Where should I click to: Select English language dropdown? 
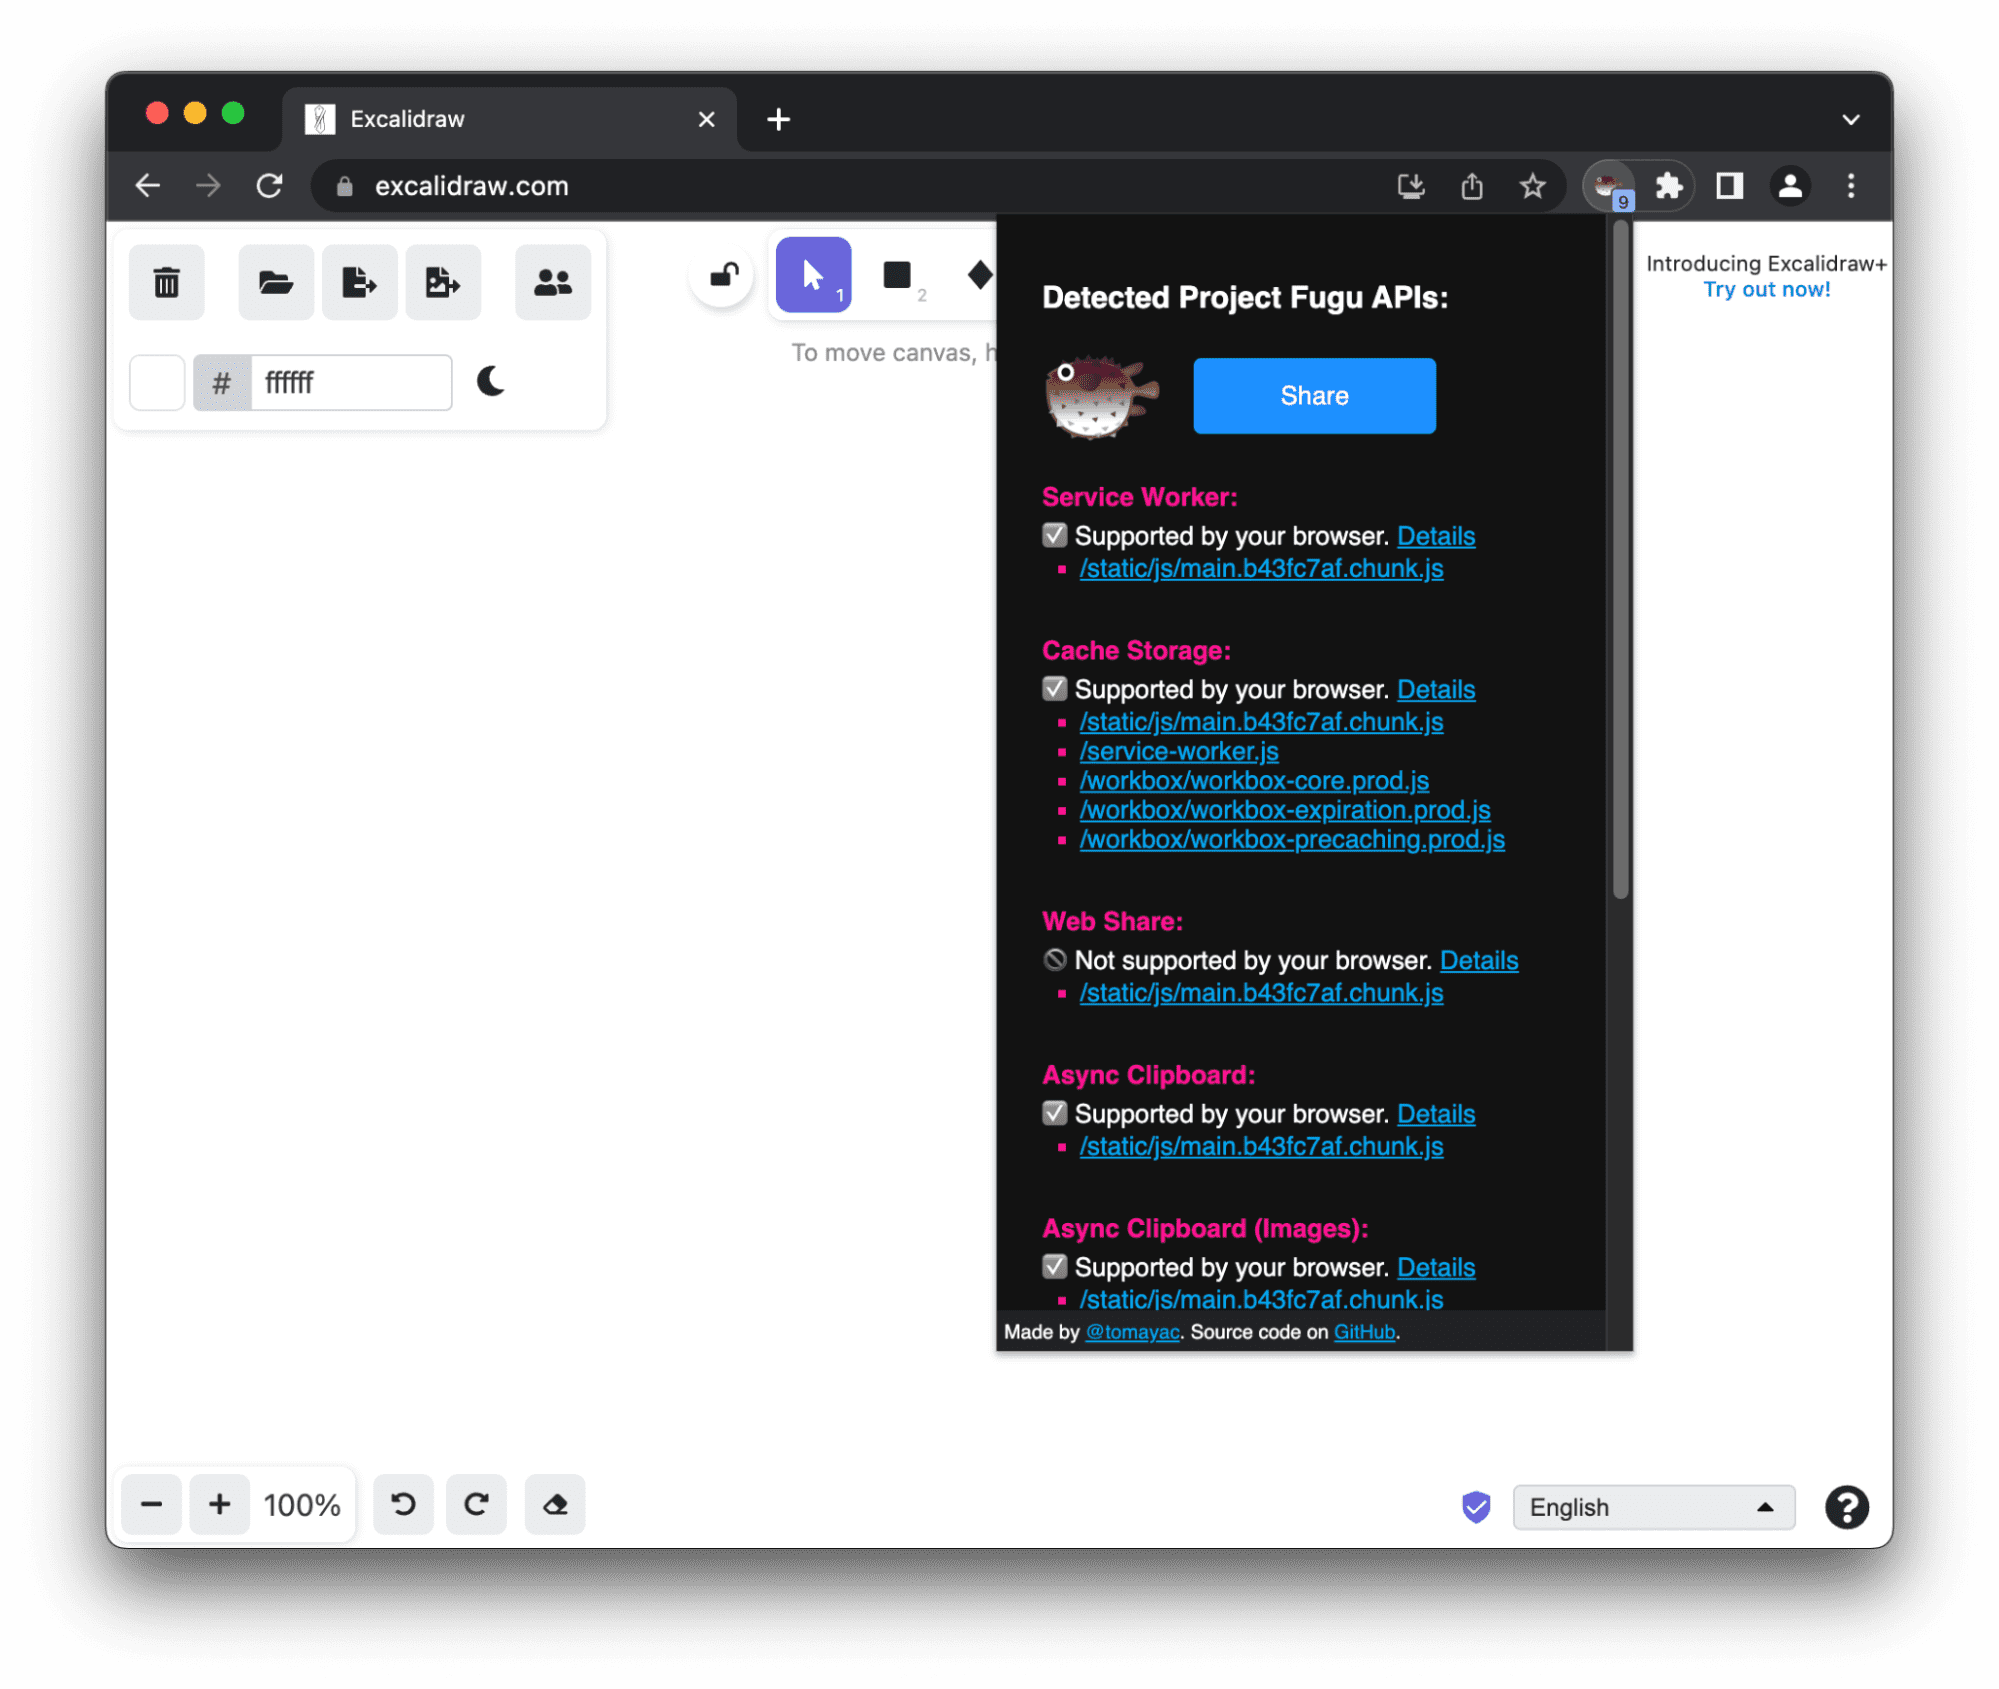[x=1649, y=1505]
